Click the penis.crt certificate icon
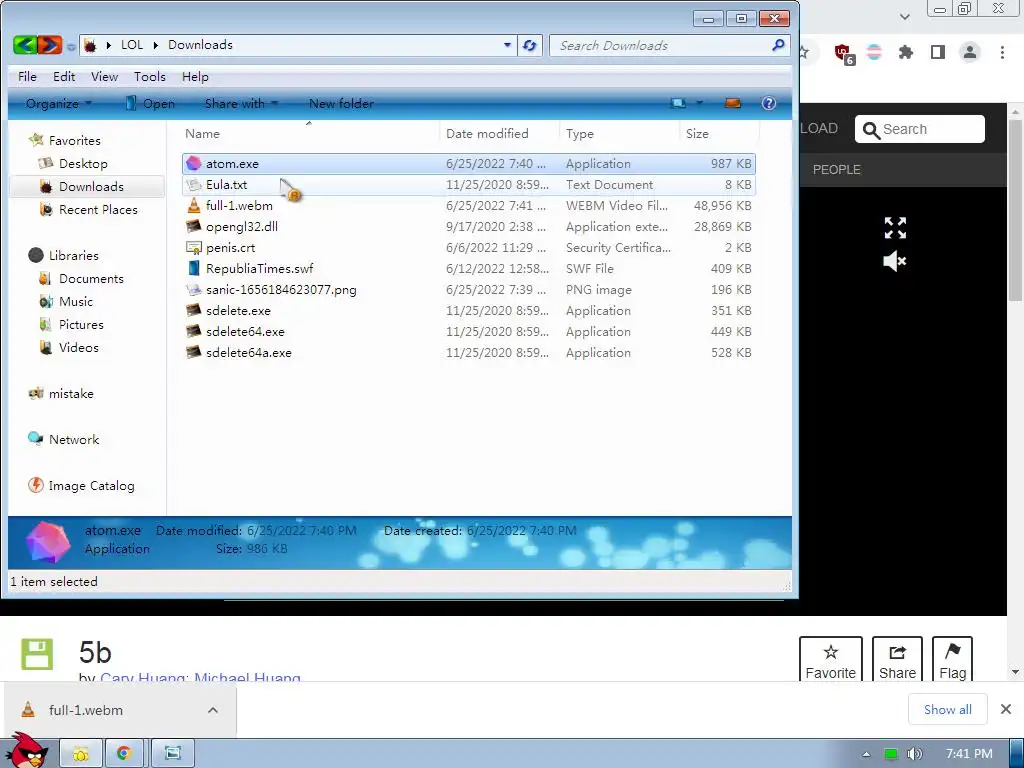Viewport: 1024px width, 768px height. (x=193, y=248)
